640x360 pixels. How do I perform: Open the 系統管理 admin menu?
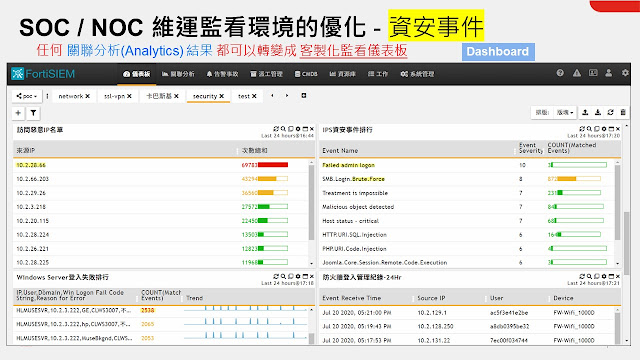[417, 74]
